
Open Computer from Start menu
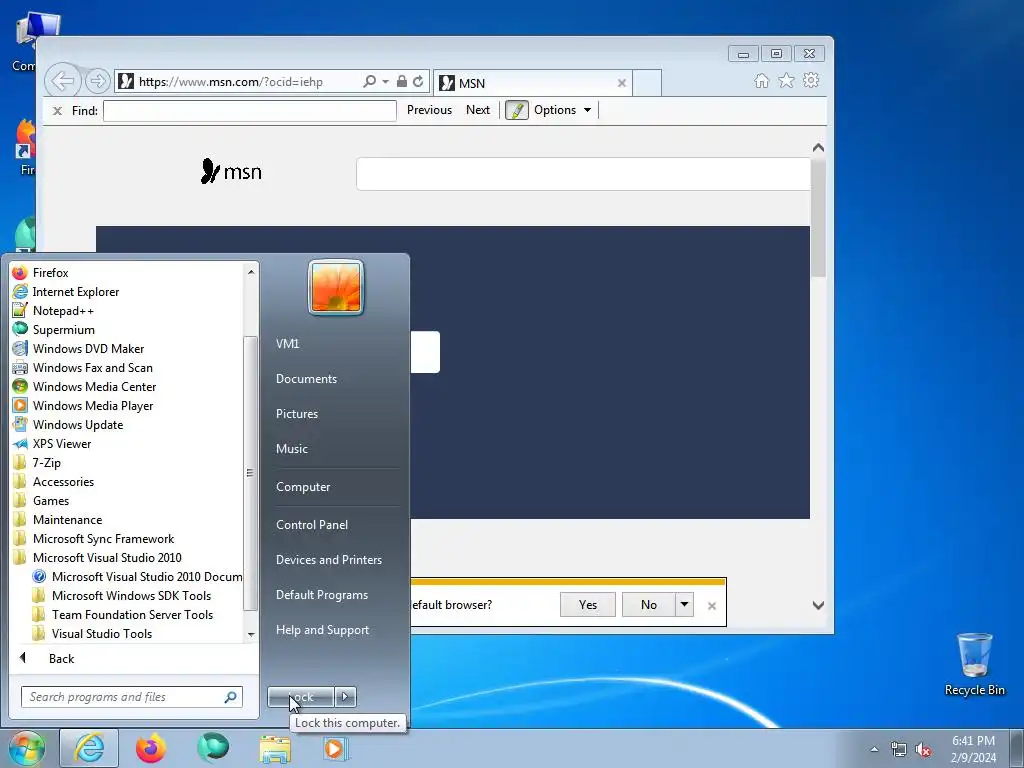303,487
